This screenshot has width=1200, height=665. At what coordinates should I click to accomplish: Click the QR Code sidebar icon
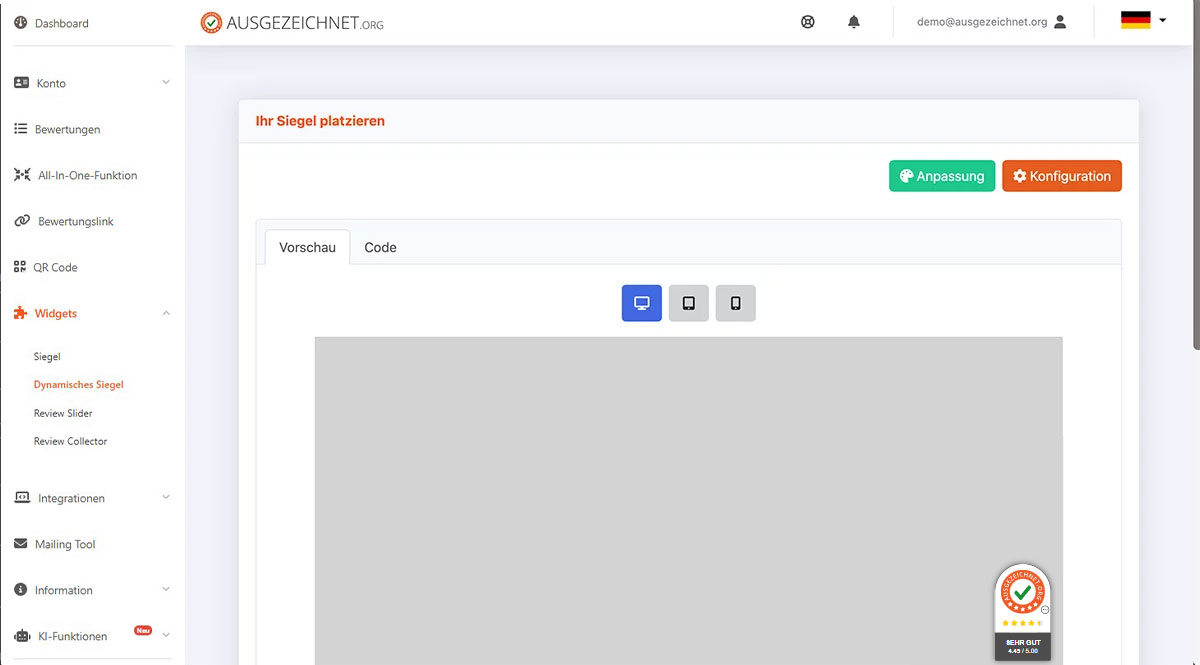click(x=21, y=267)
